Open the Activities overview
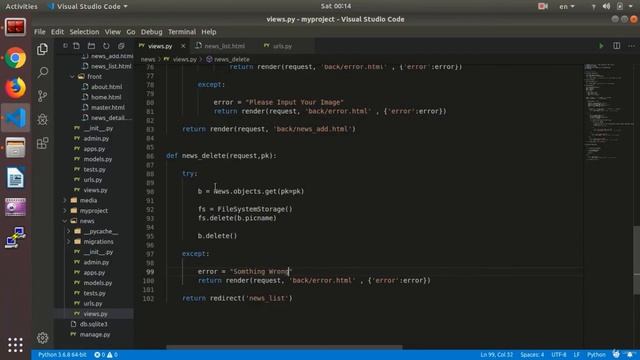This screenshot has width=640, height=360. point(21,6)
